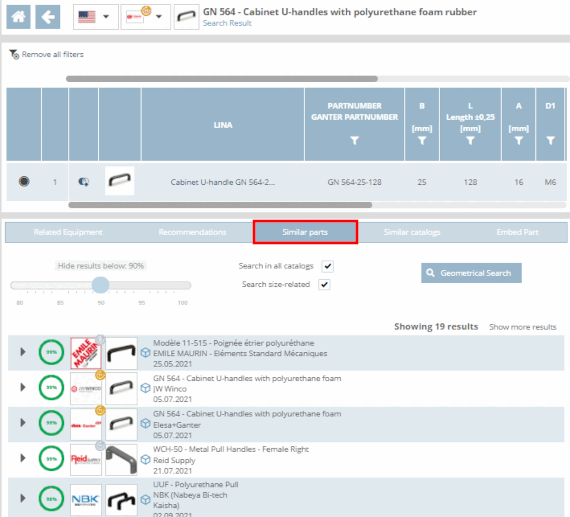Click the 99% match circle for EMILE MAURIN
The height and width of the screenshot is (517, 570).
[51, 352]
